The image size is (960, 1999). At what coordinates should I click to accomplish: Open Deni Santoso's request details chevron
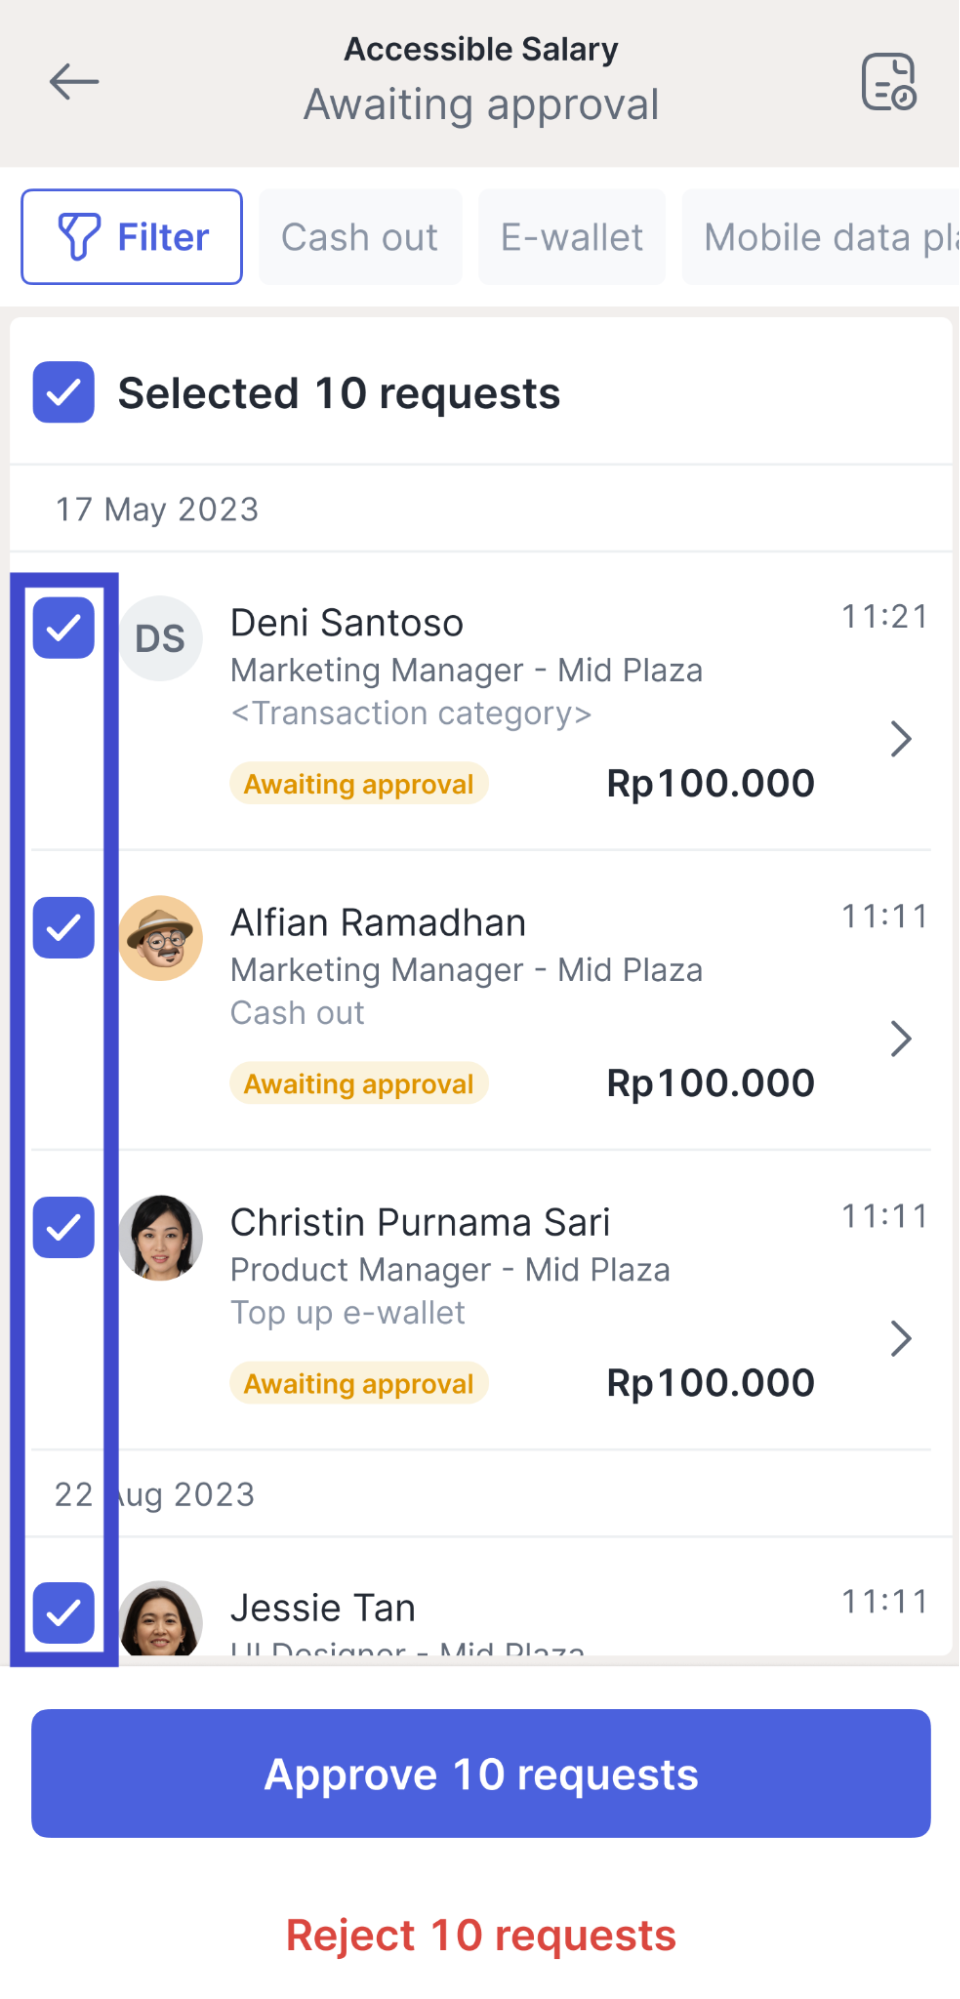[x=900, y=739]
